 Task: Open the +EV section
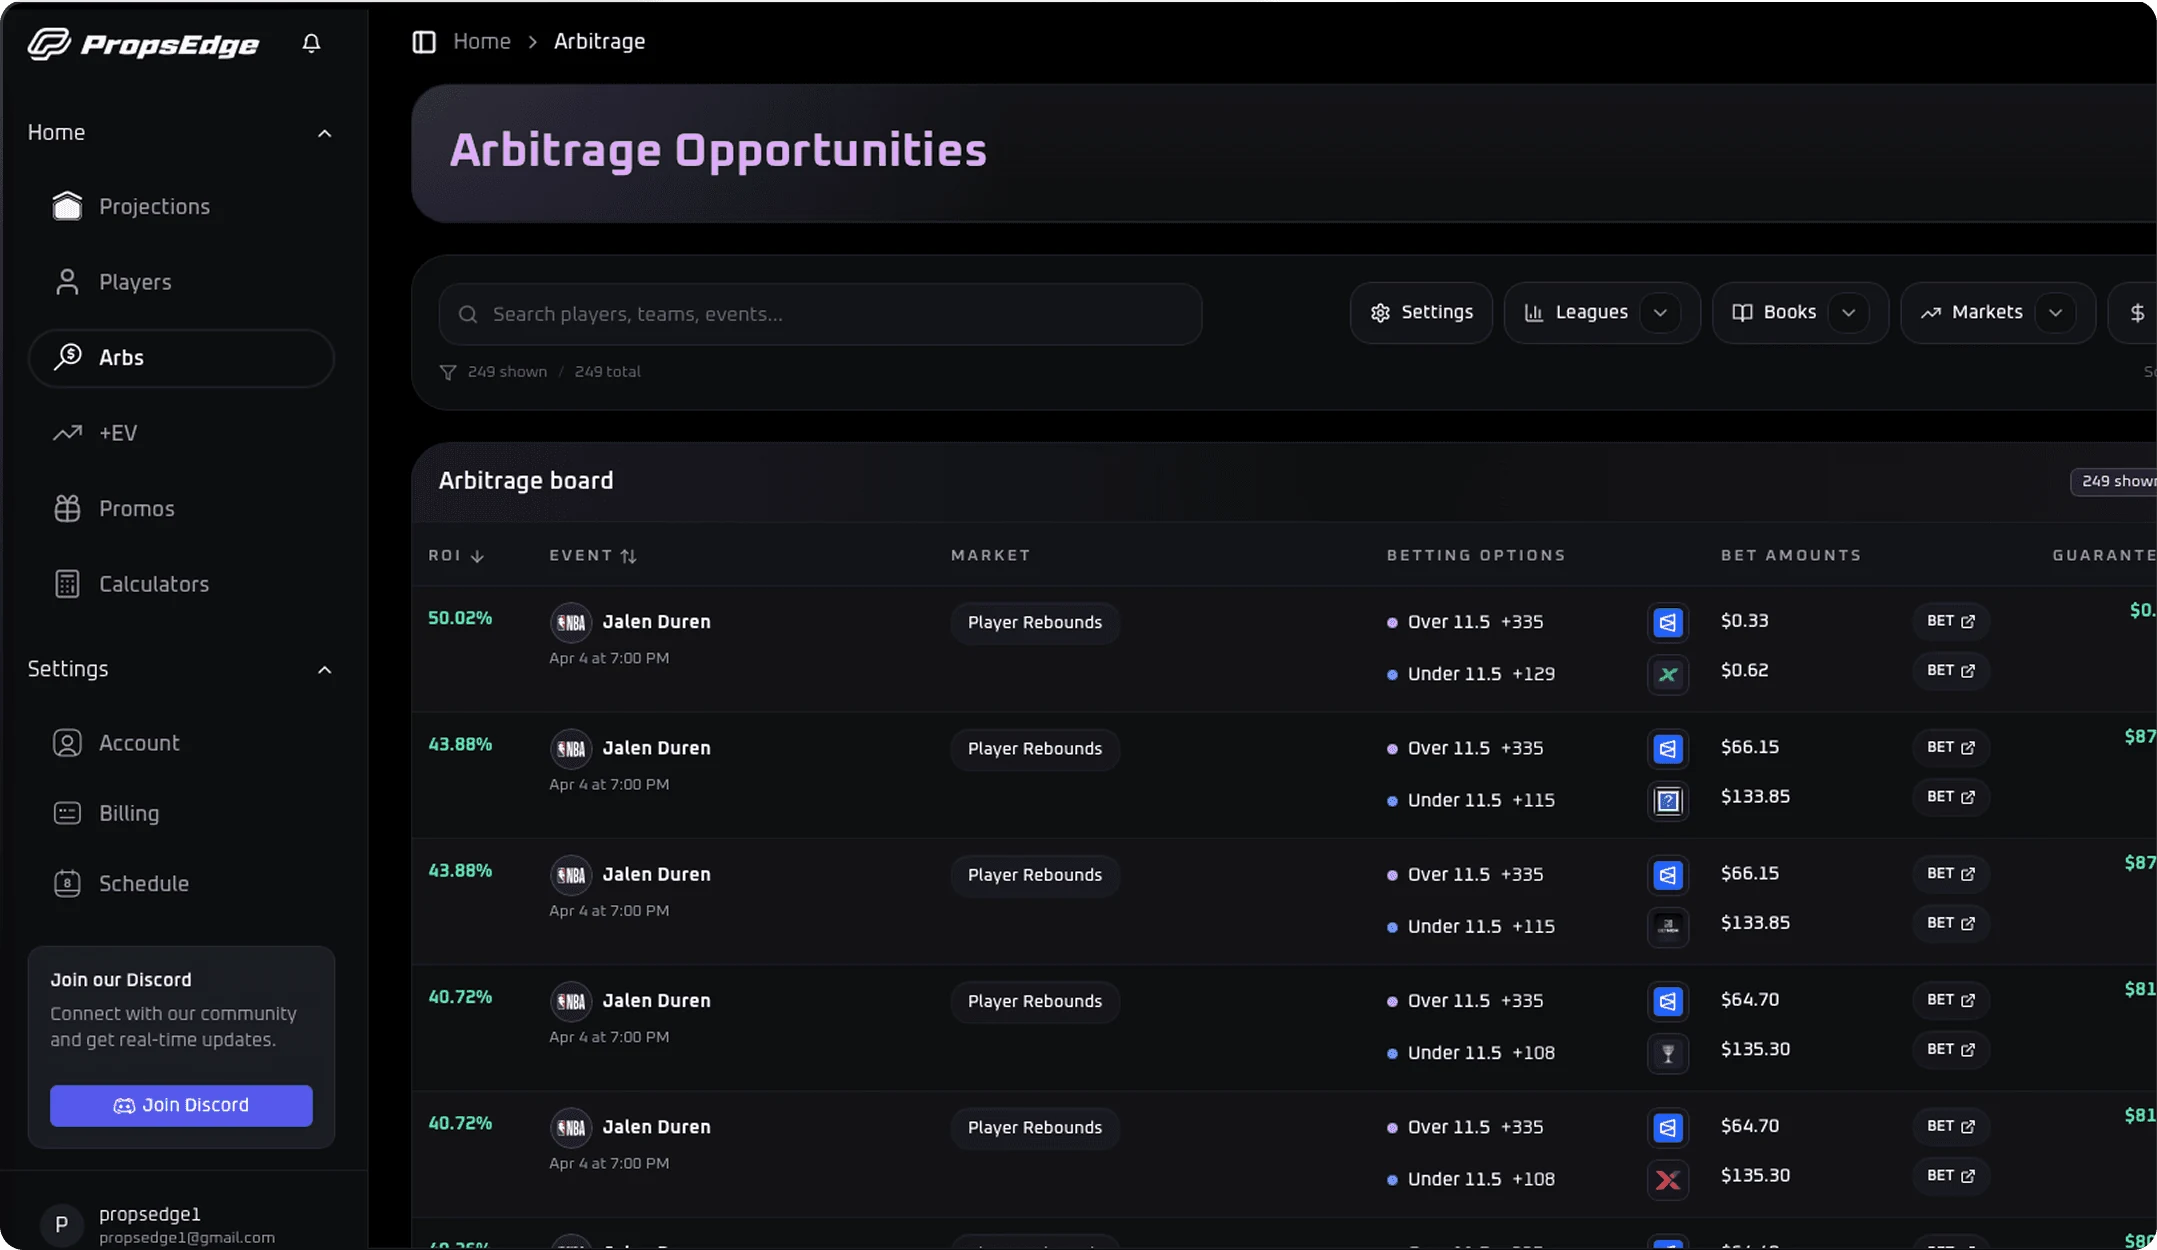pos(181,433)
